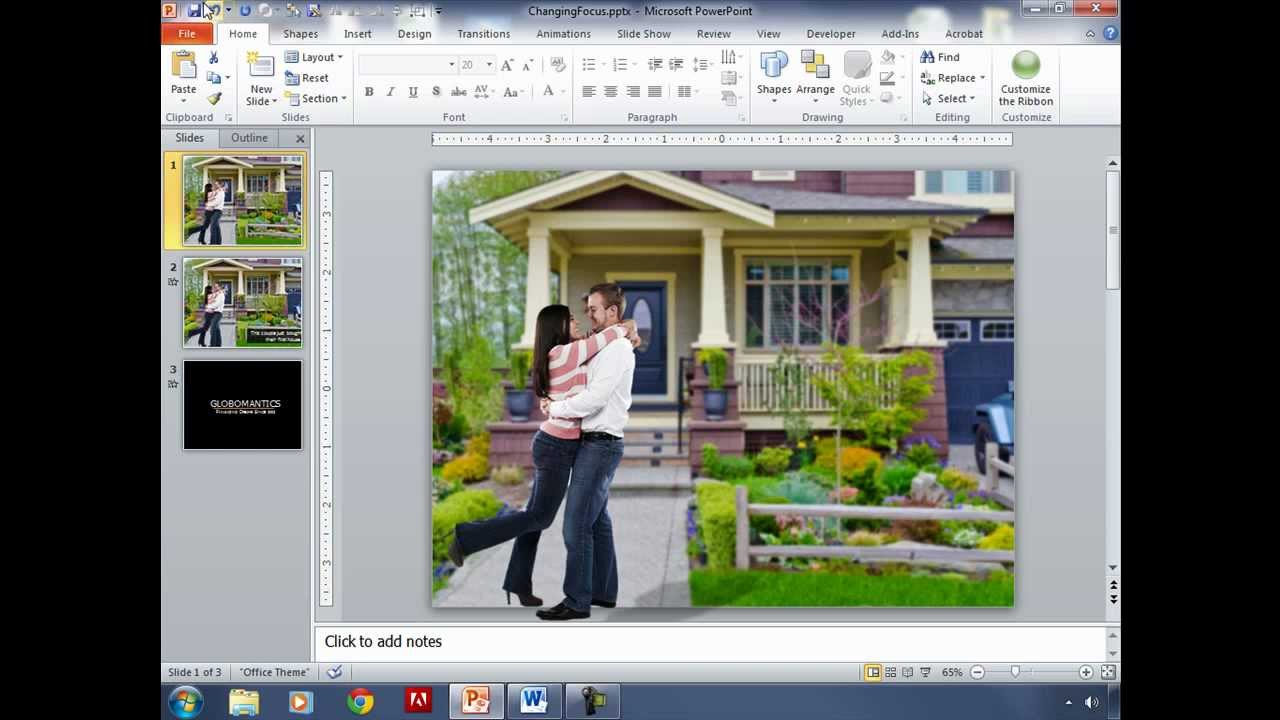Open the Shapes gallery dropdown
Viewport: 1280px width, 720px height.
774,78
